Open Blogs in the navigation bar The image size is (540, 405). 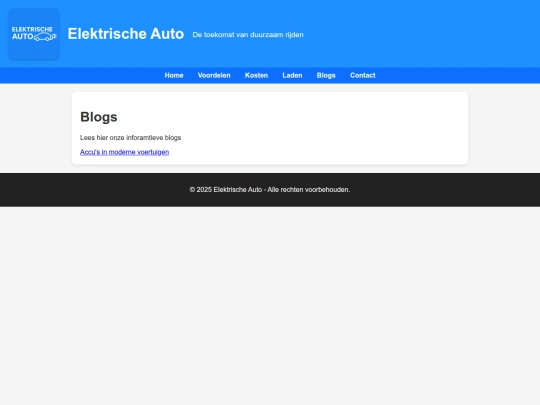(x=326, y=75)
